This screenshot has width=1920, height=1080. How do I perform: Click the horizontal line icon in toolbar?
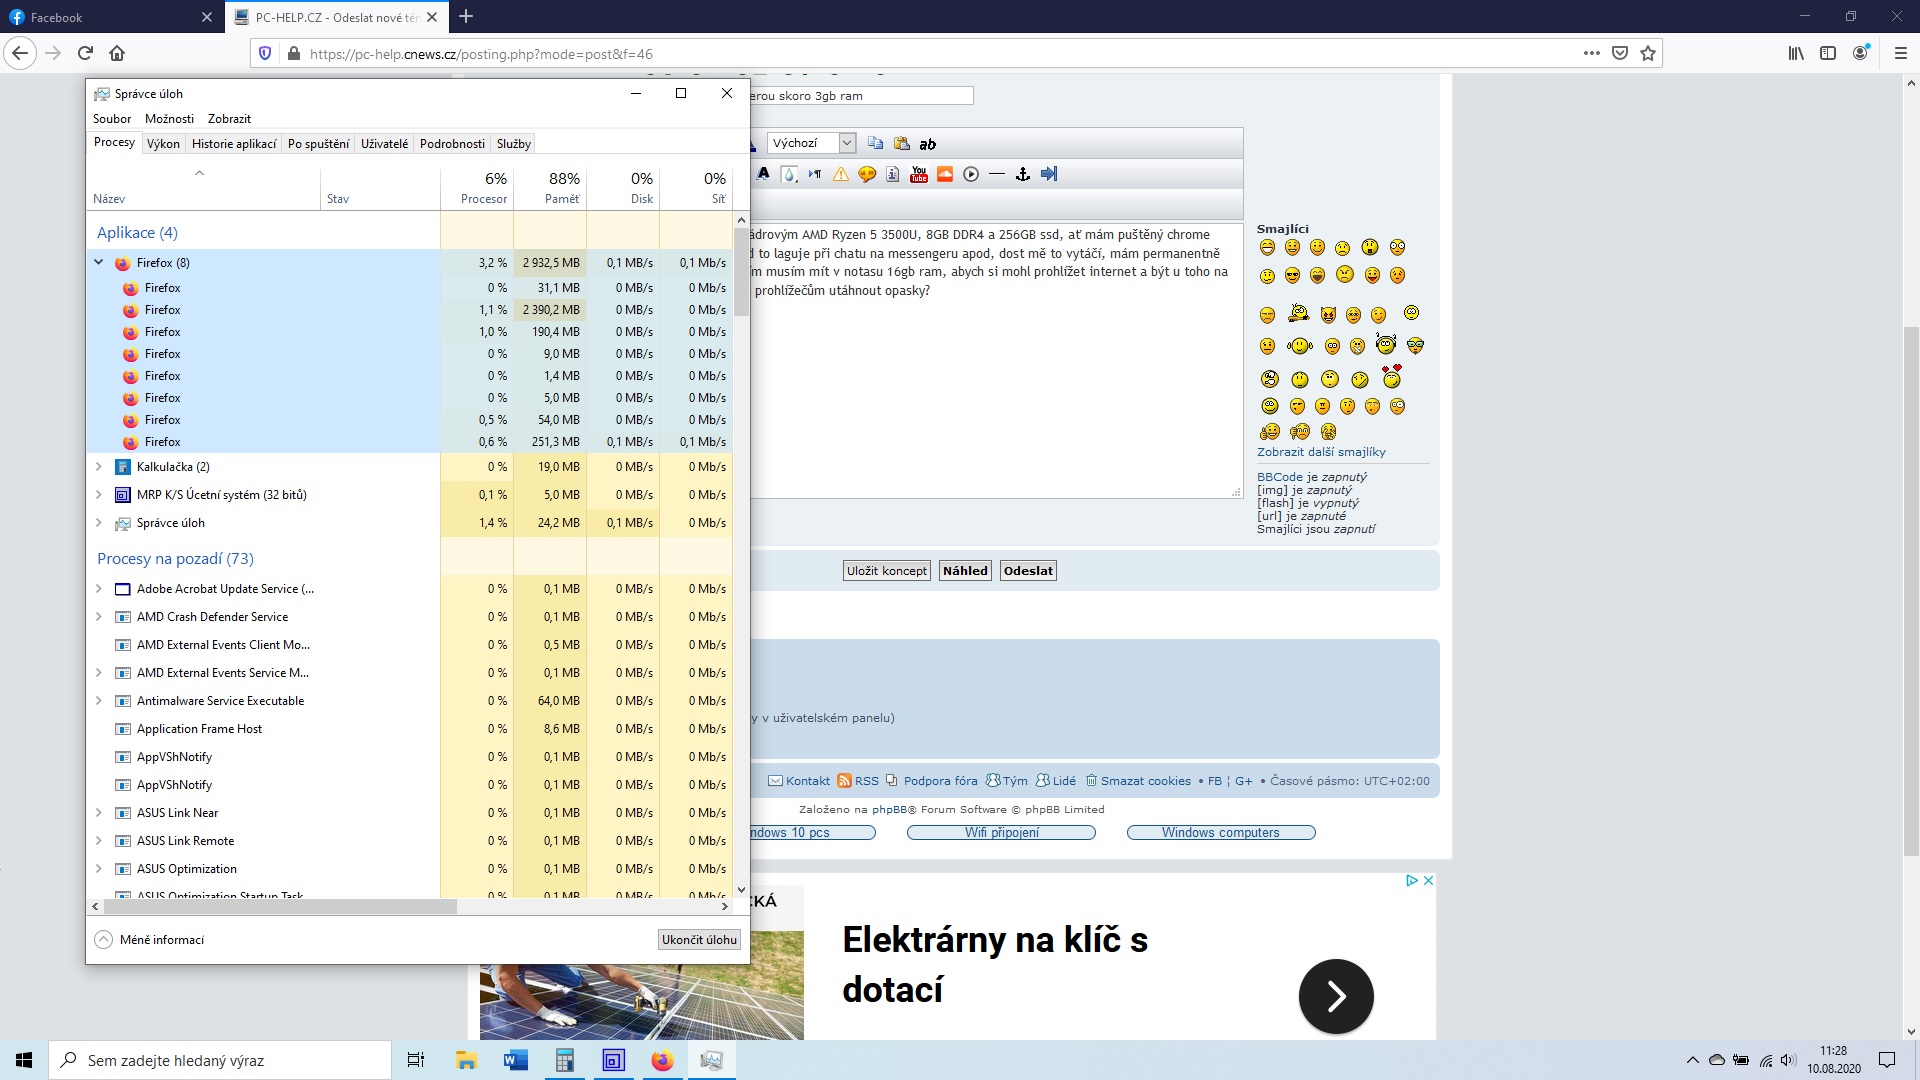[996, 174]
